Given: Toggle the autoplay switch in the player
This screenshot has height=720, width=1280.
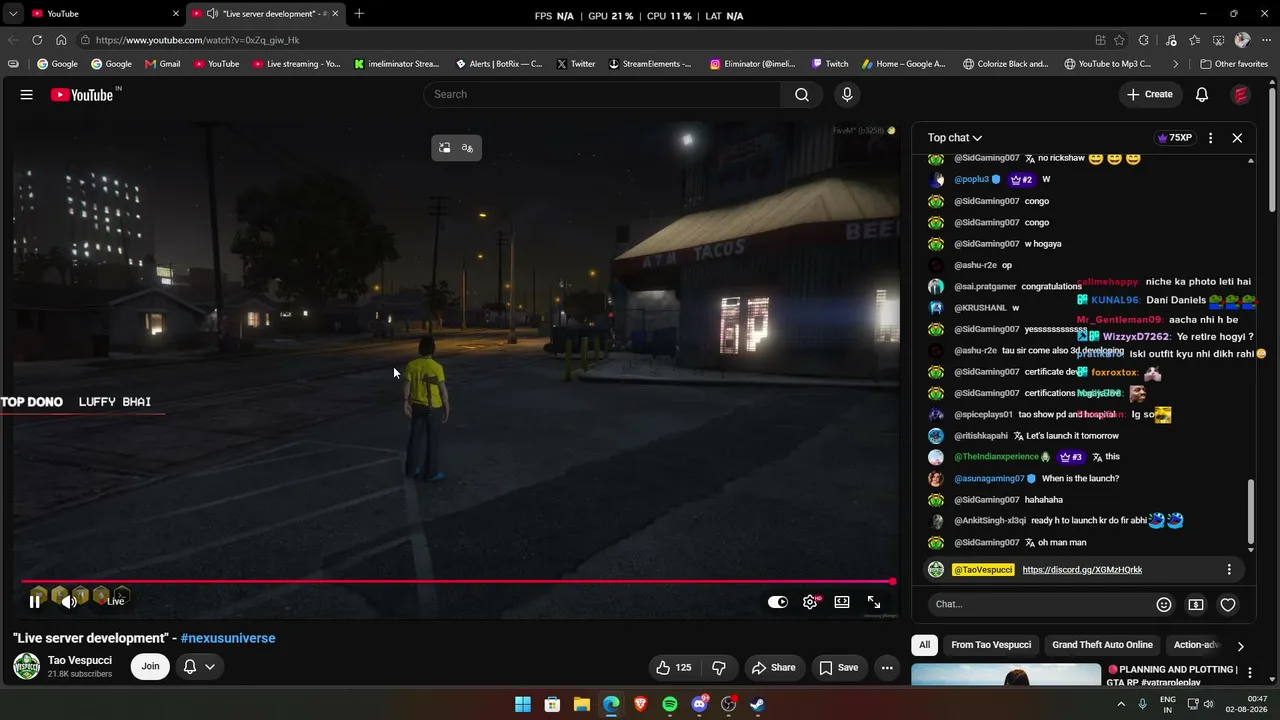Looking at the screenshot, I should [x=777, y=602].
